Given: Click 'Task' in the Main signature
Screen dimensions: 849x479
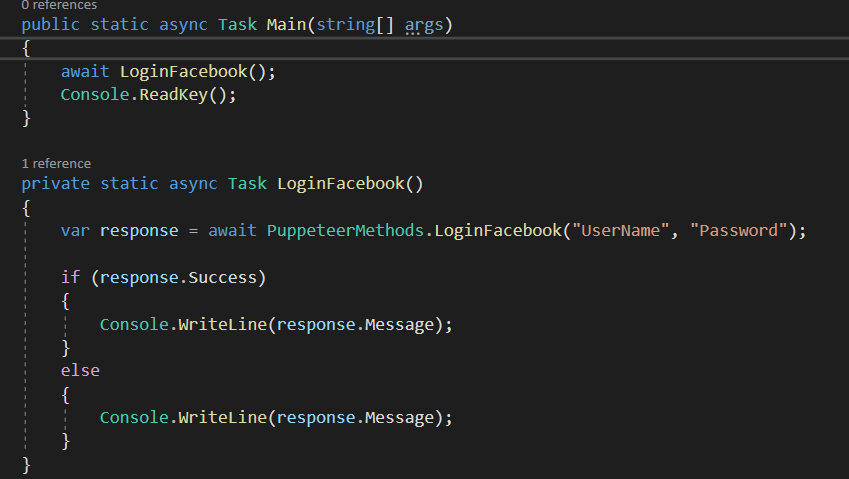Looking at the screenshot, I should click(238, 25).
